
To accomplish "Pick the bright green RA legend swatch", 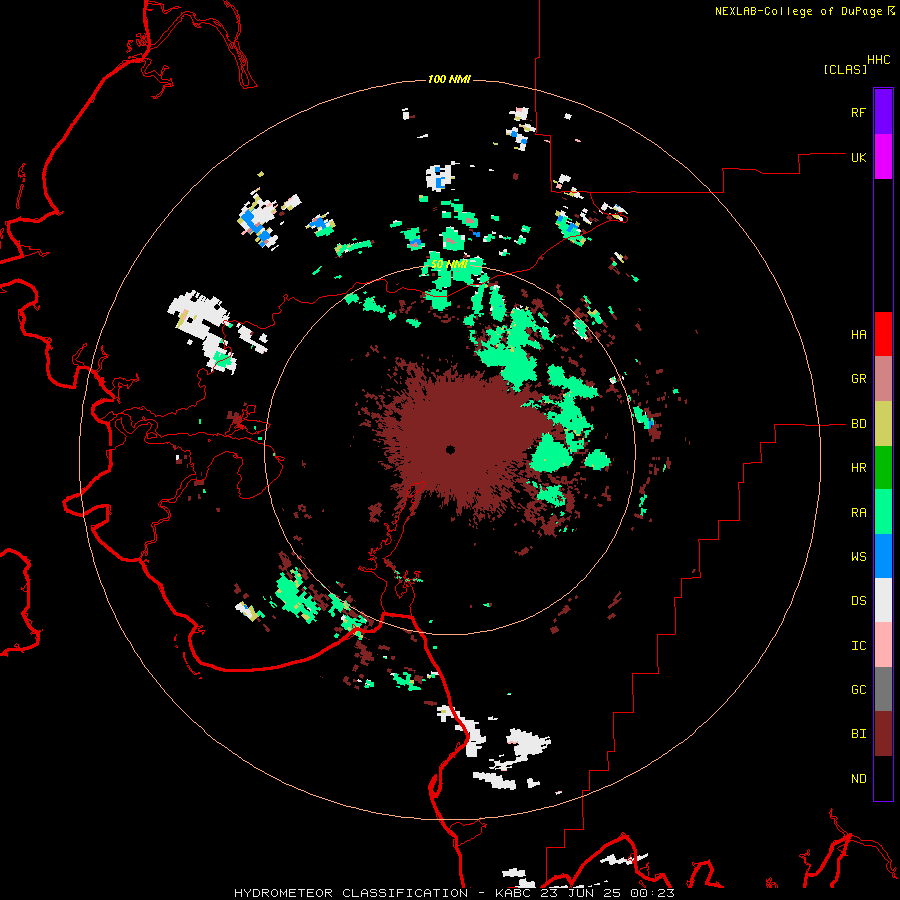I will click(883, 512).
